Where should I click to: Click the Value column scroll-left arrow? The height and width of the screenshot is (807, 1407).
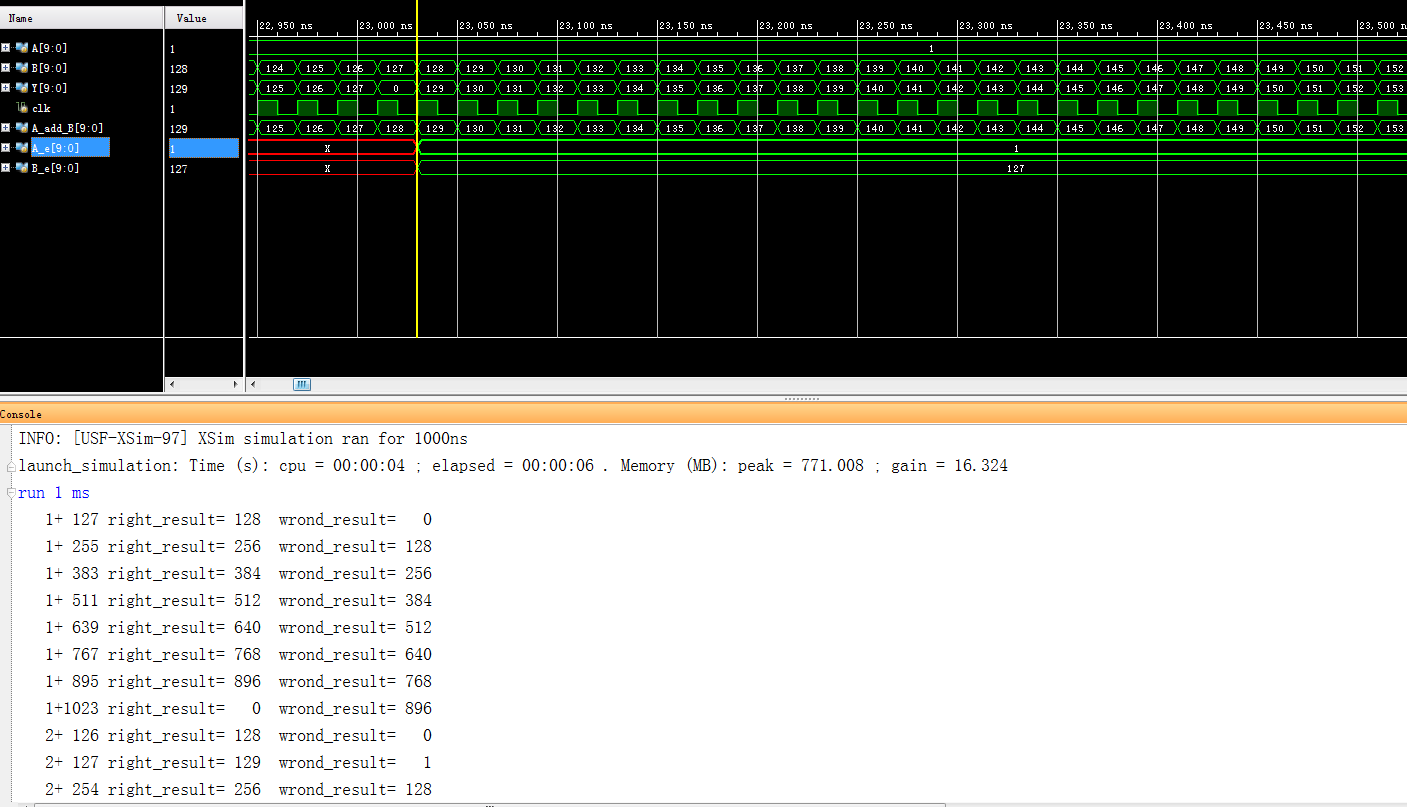click(171, 384)
